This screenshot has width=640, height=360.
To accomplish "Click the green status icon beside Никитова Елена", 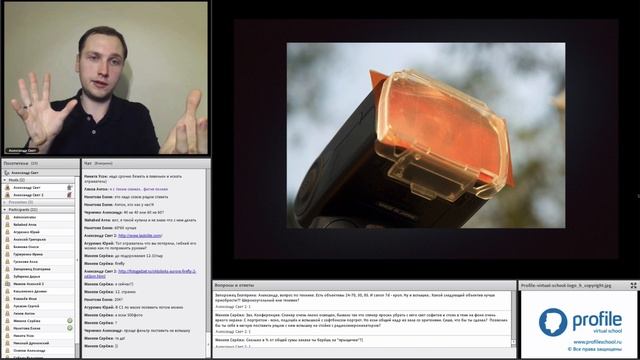I will tap(70, 328).
